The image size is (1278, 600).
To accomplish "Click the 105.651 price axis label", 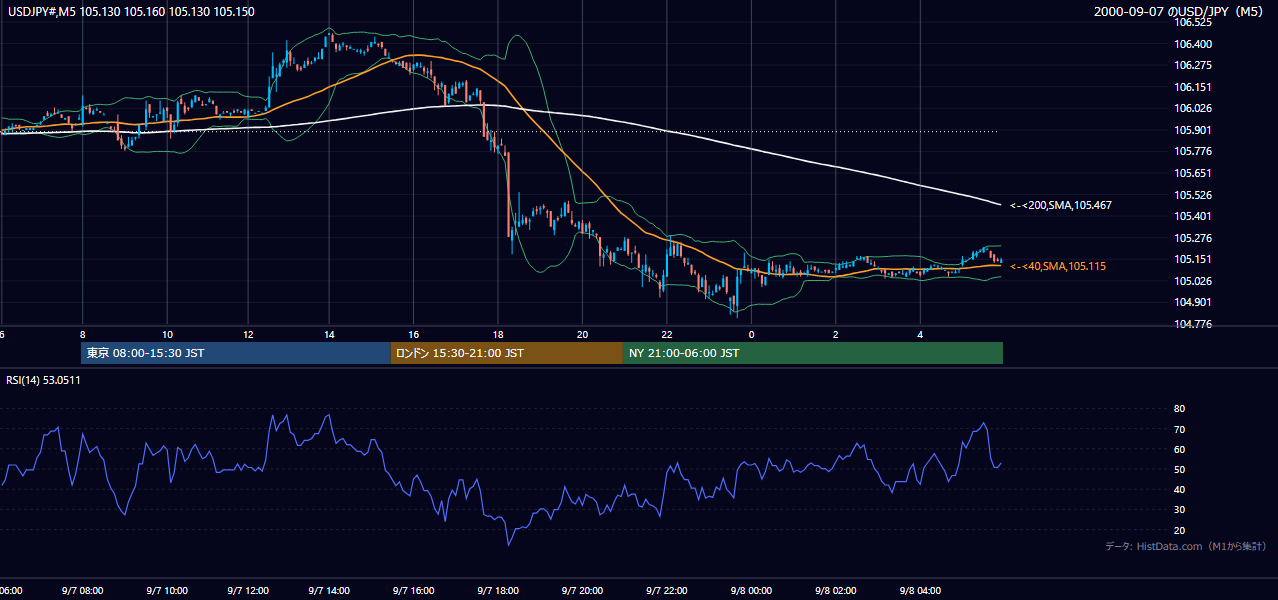I will (1193, 173).
